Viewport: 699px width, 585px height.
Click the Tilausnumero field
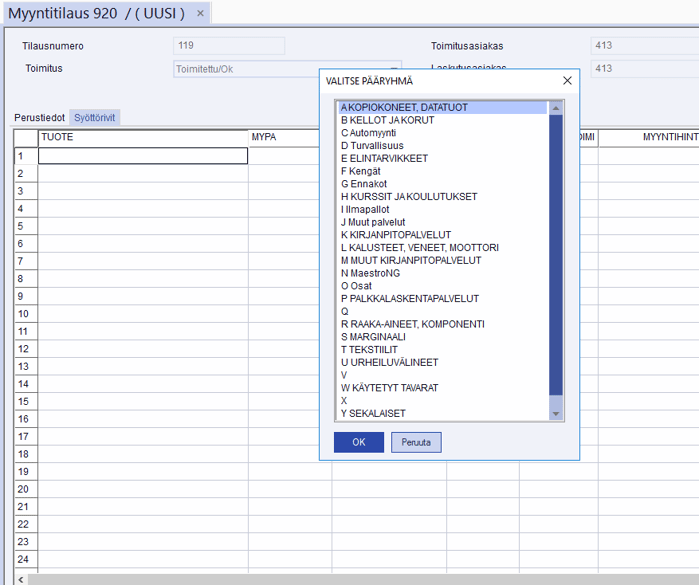pos(229,46)
